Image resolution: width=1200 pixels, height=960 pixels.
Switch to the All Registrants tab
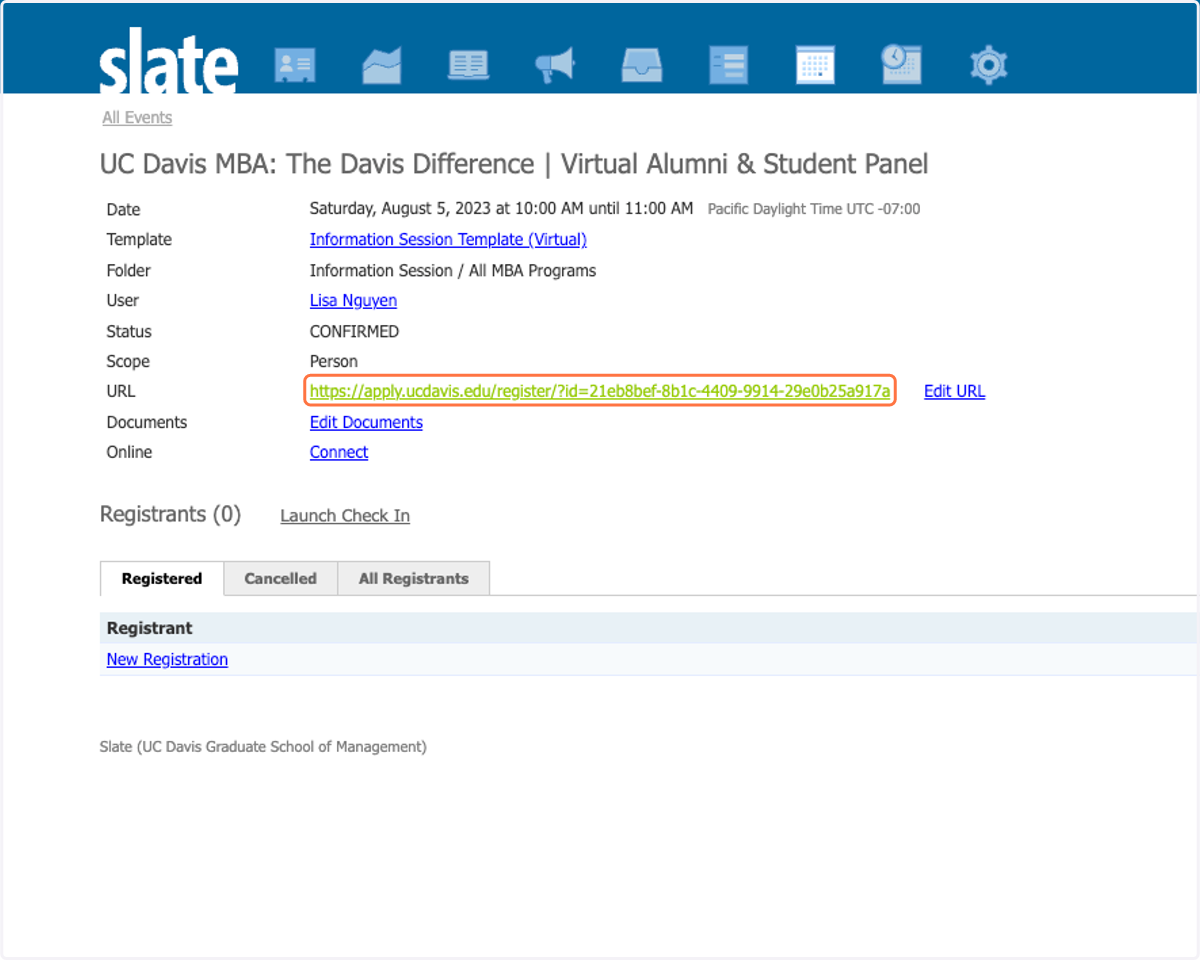(414, 579)
